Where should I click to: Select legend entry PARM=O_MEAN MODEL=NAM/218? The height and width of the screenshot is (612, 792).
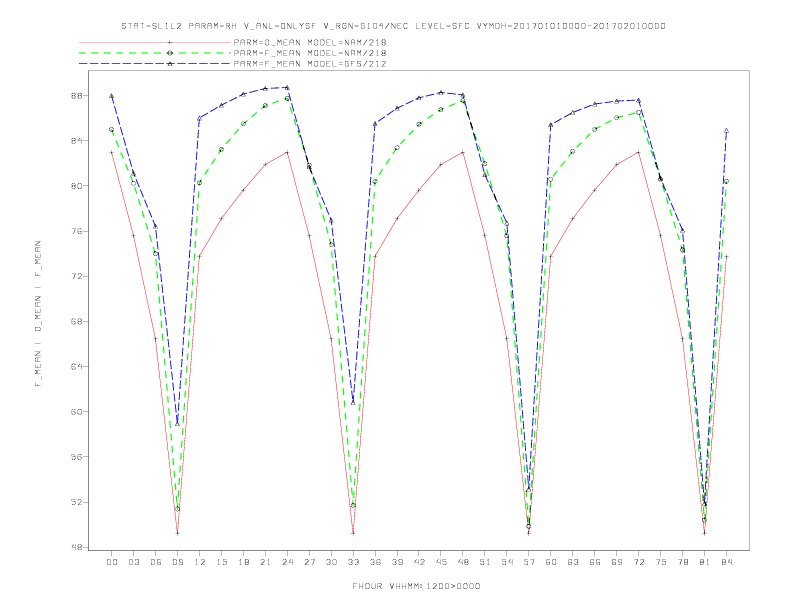coord(310,42)
